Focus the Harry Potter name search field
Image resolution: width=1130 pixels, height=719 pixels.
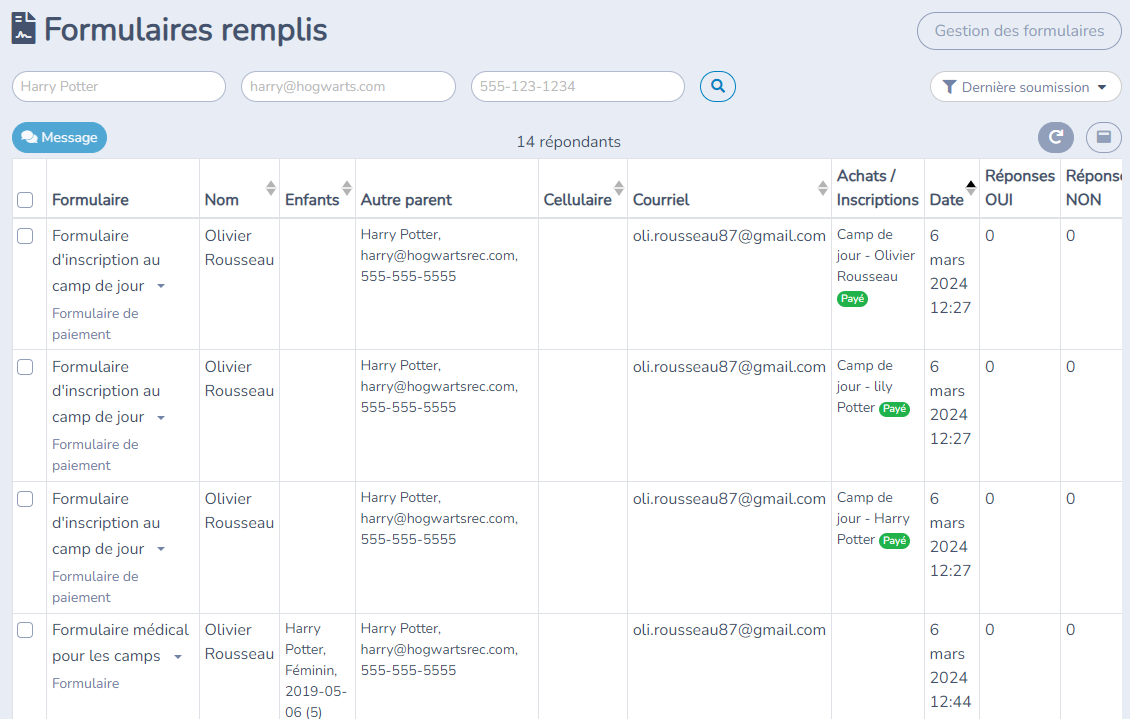(119, 86)
